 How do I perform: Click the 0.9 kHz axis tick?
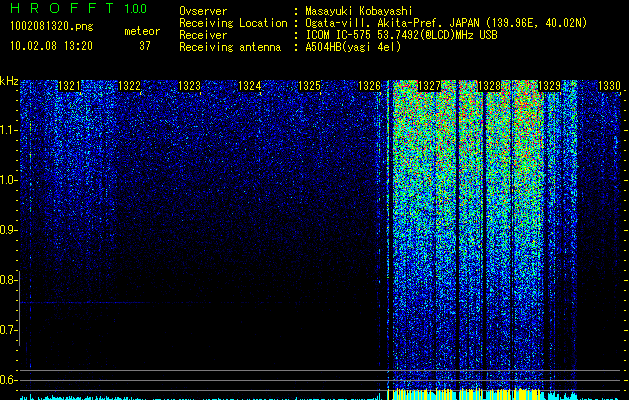point(8,230)
